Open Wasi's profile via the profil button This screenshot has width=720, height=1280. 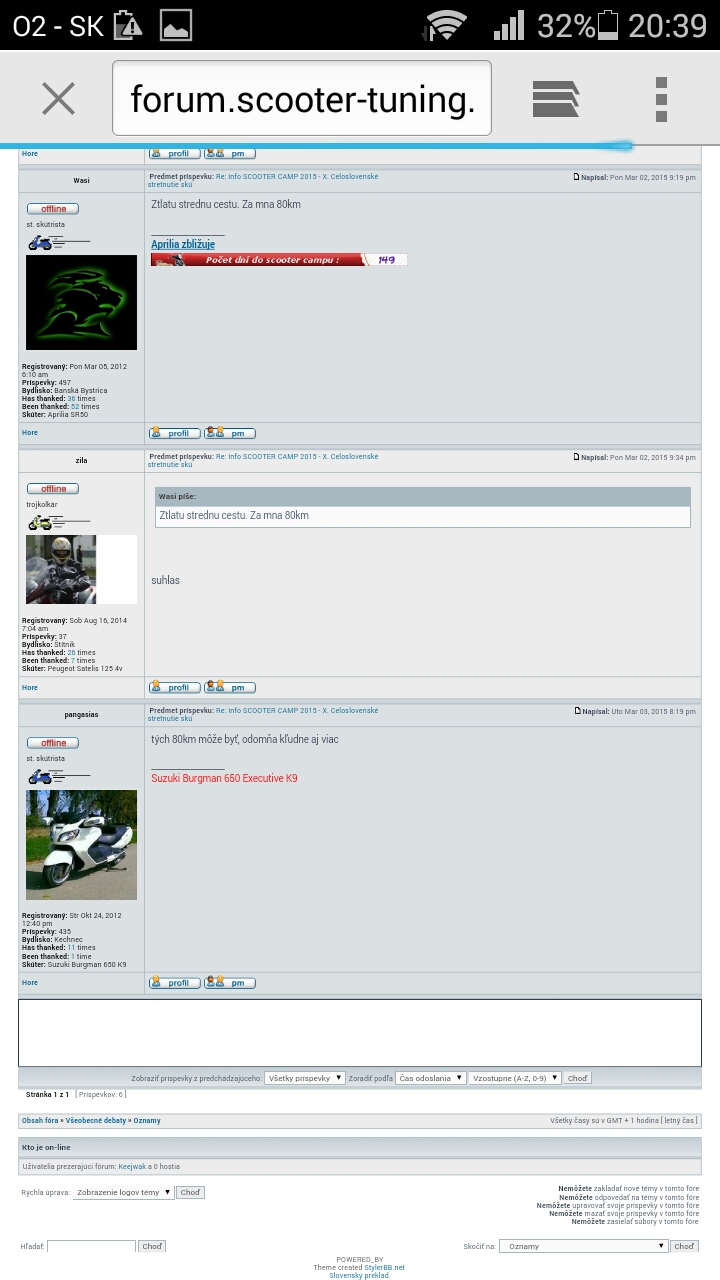[x=174, y=433]
